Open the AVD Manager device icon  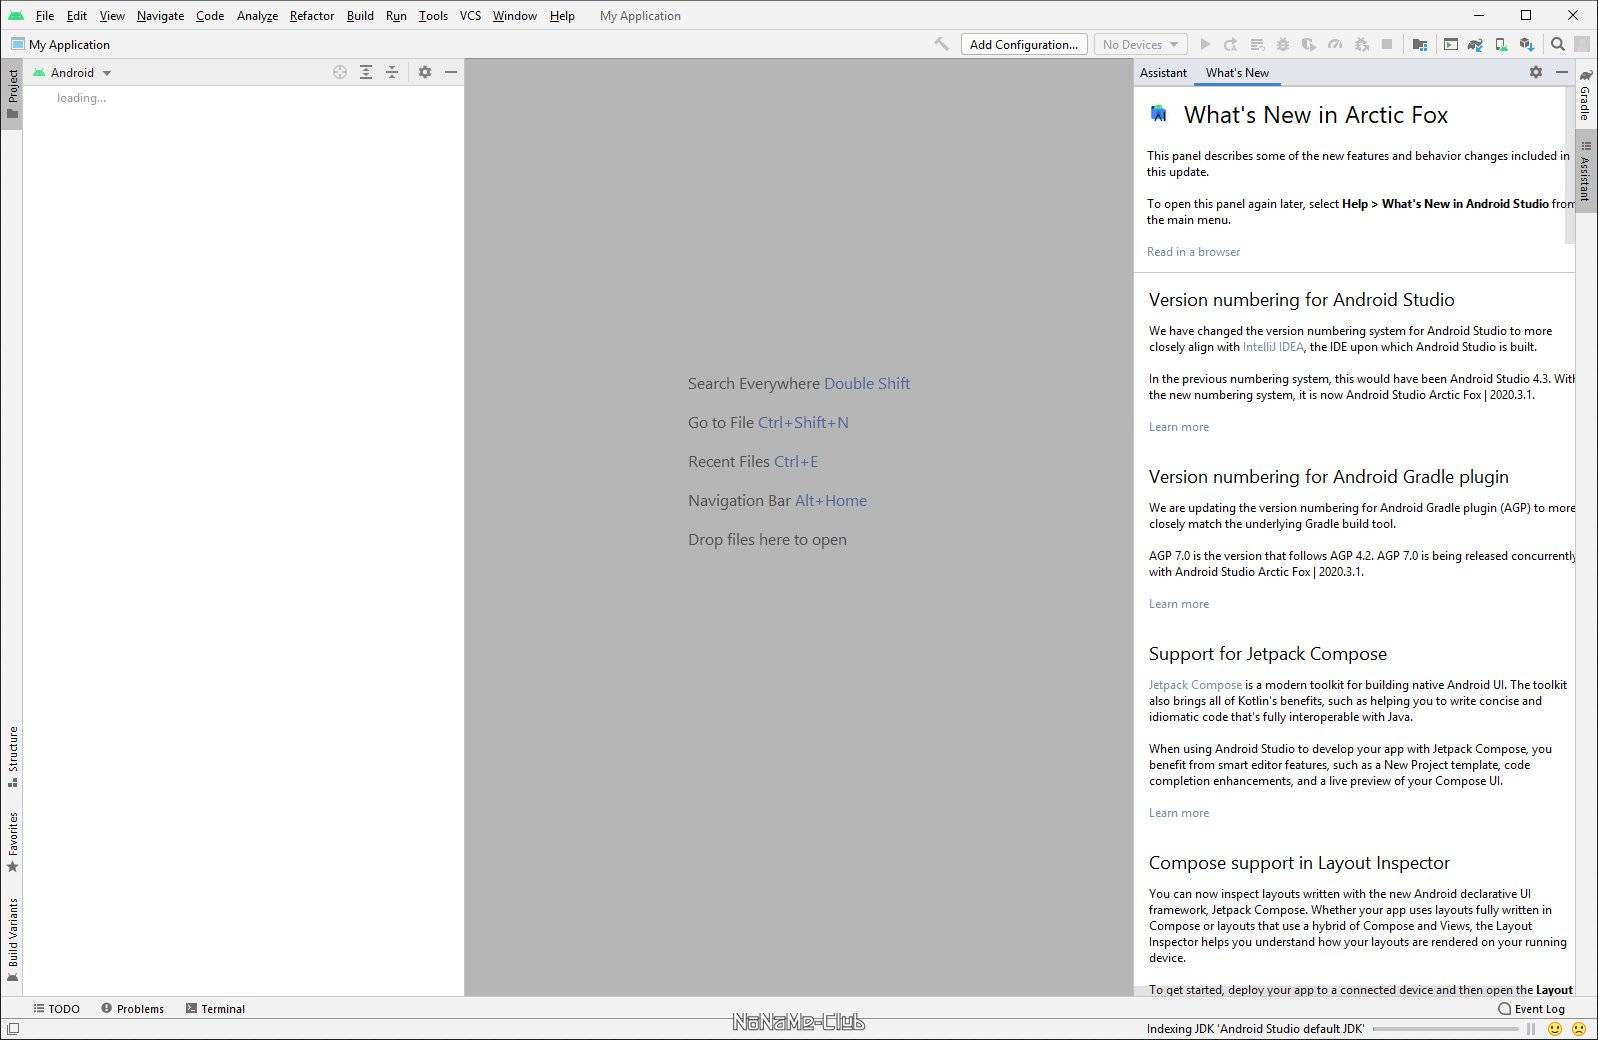coord(1501,44)
